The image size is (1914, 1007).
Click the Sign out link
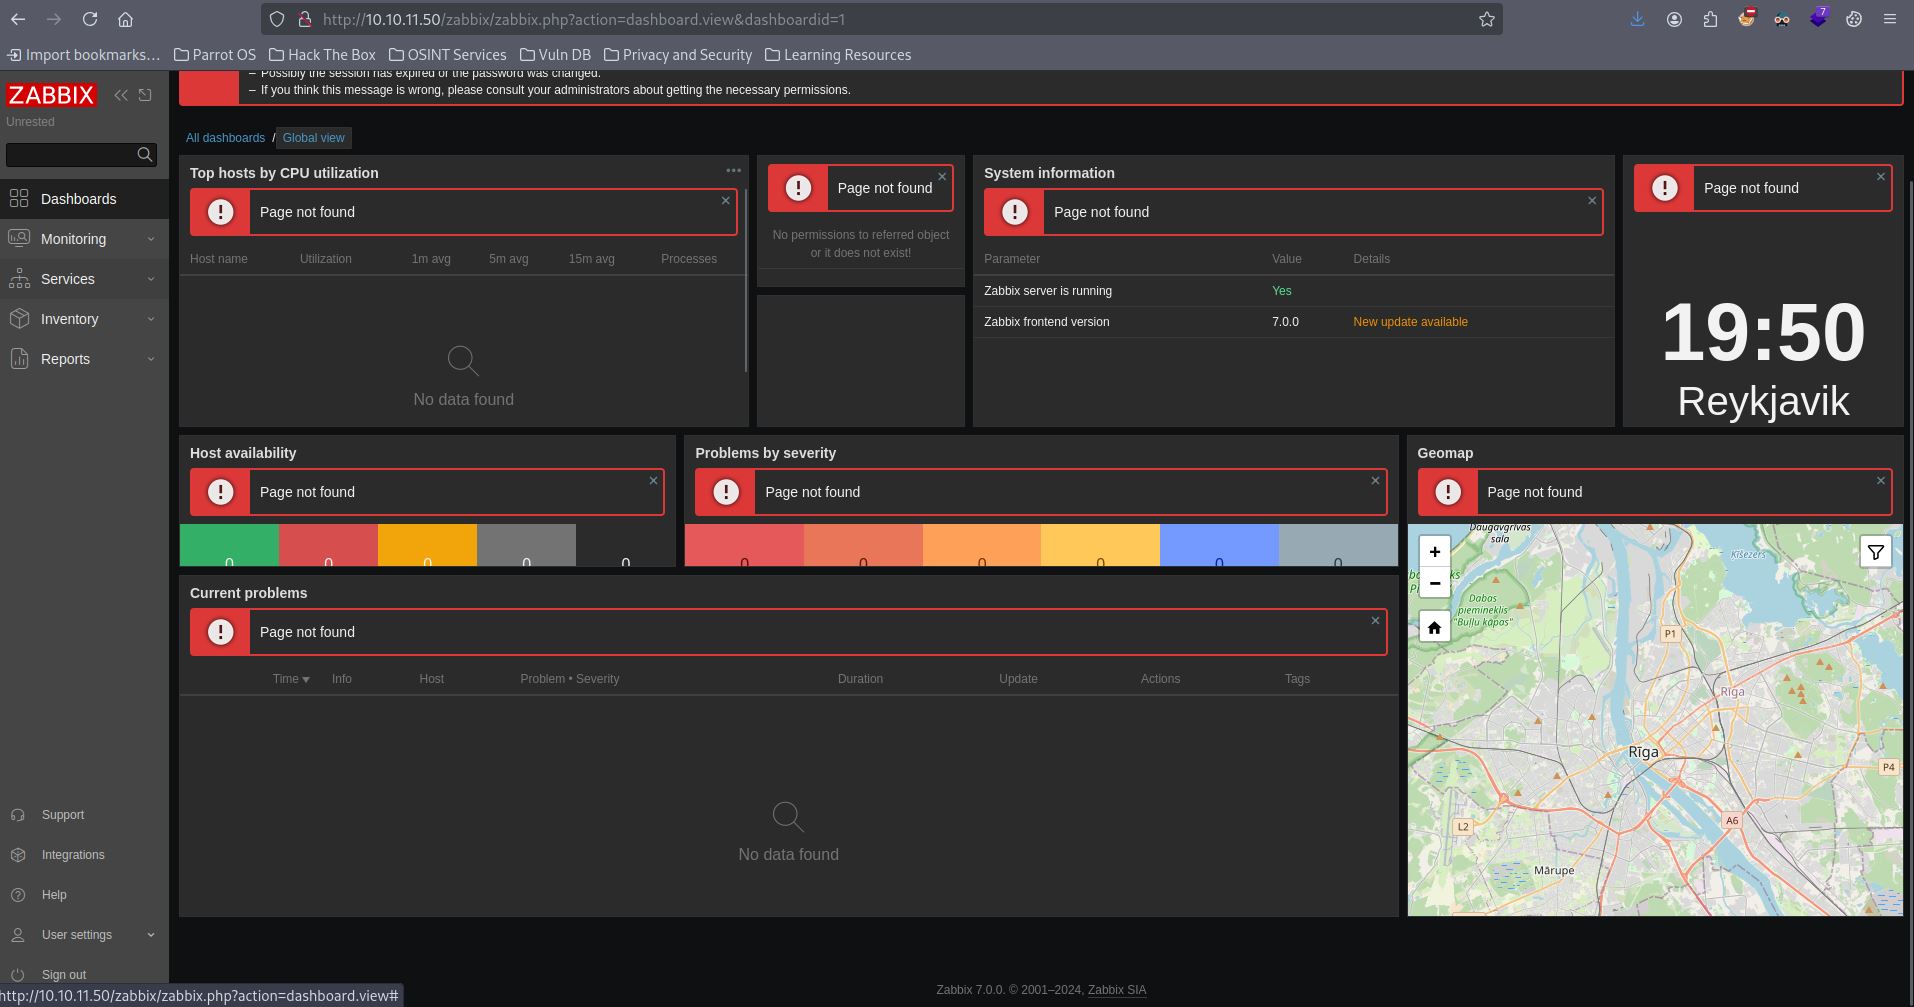[x=64, y=975]
